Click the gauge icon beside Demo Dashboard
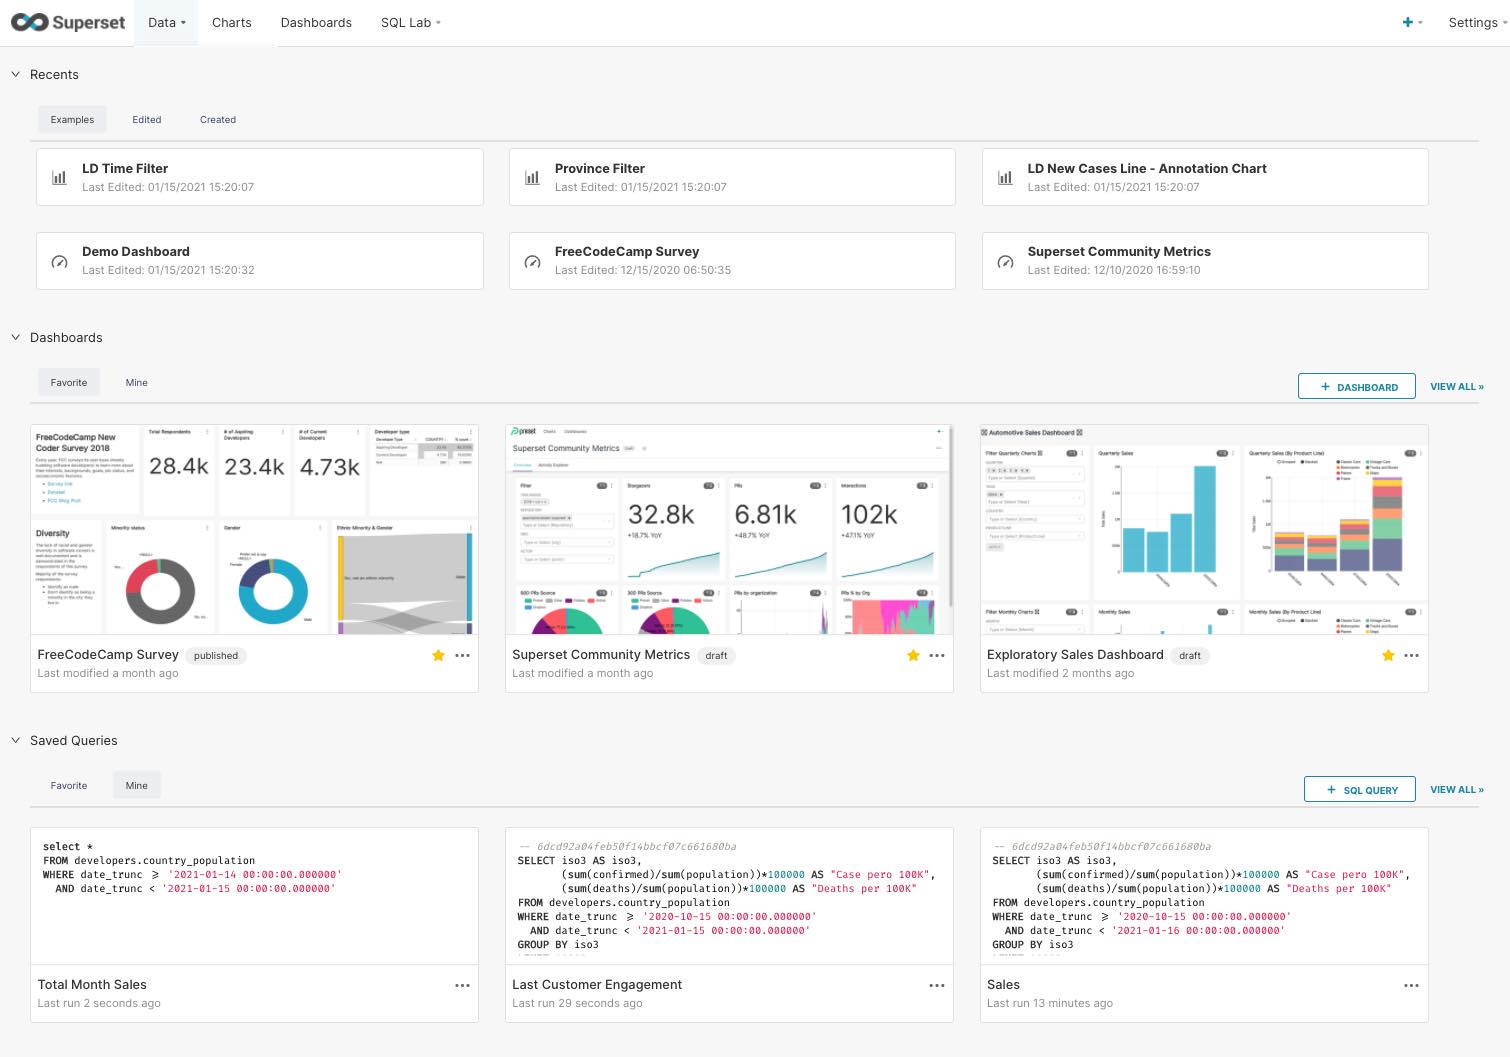 [x=59, y=262]
